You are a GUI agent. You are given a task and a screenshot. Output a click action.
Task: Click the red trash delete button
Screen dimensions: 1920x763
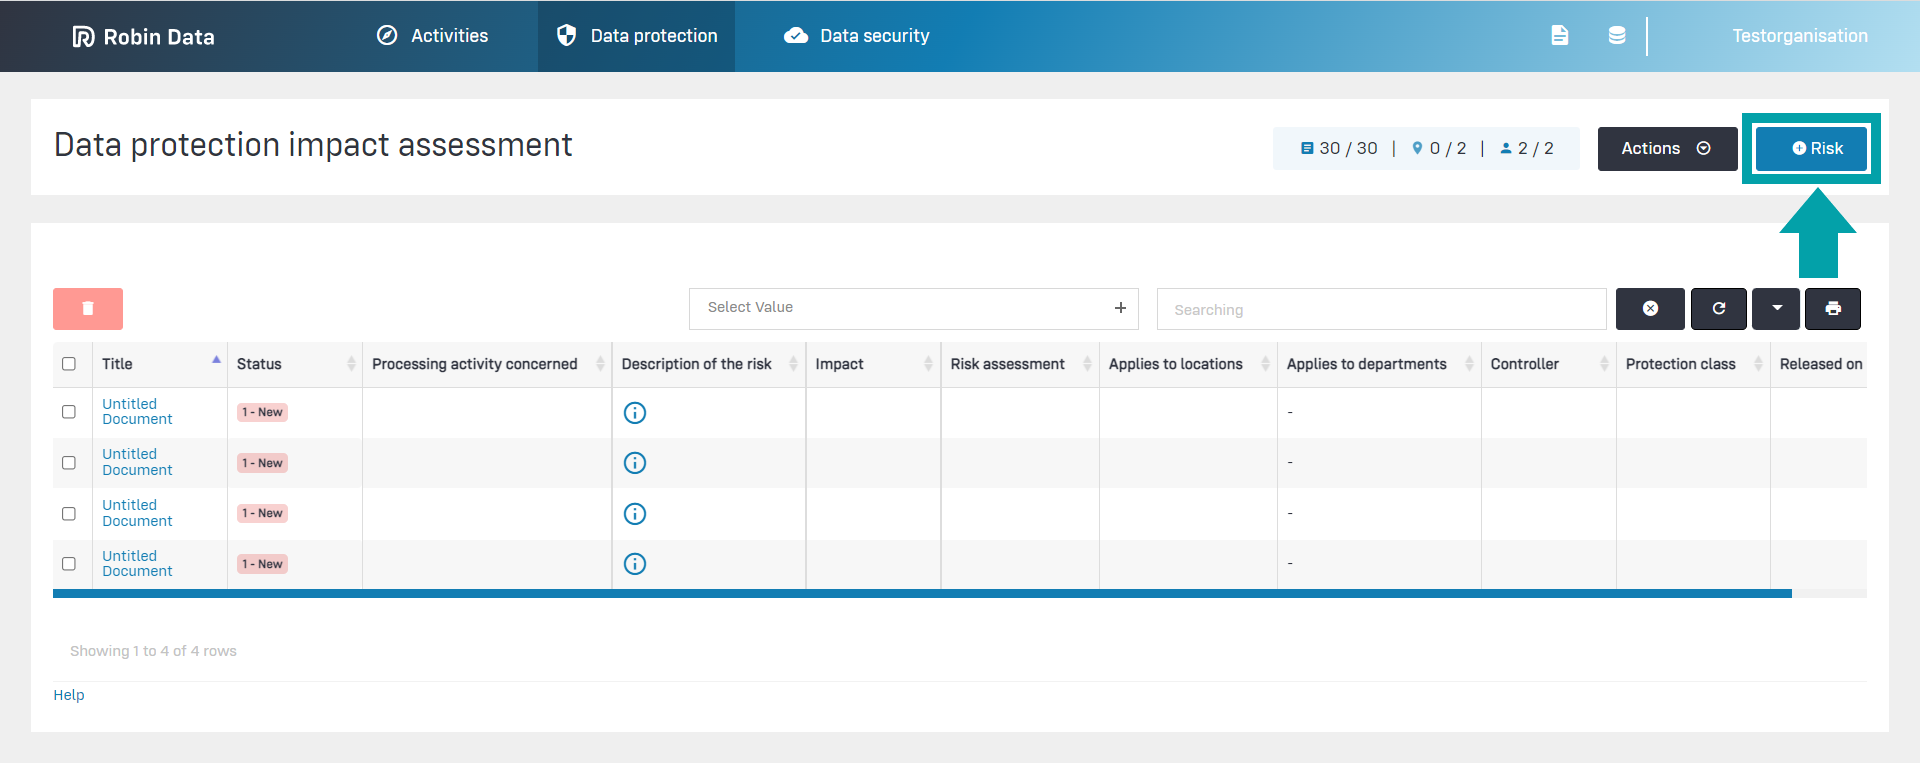tap(88, 309)
